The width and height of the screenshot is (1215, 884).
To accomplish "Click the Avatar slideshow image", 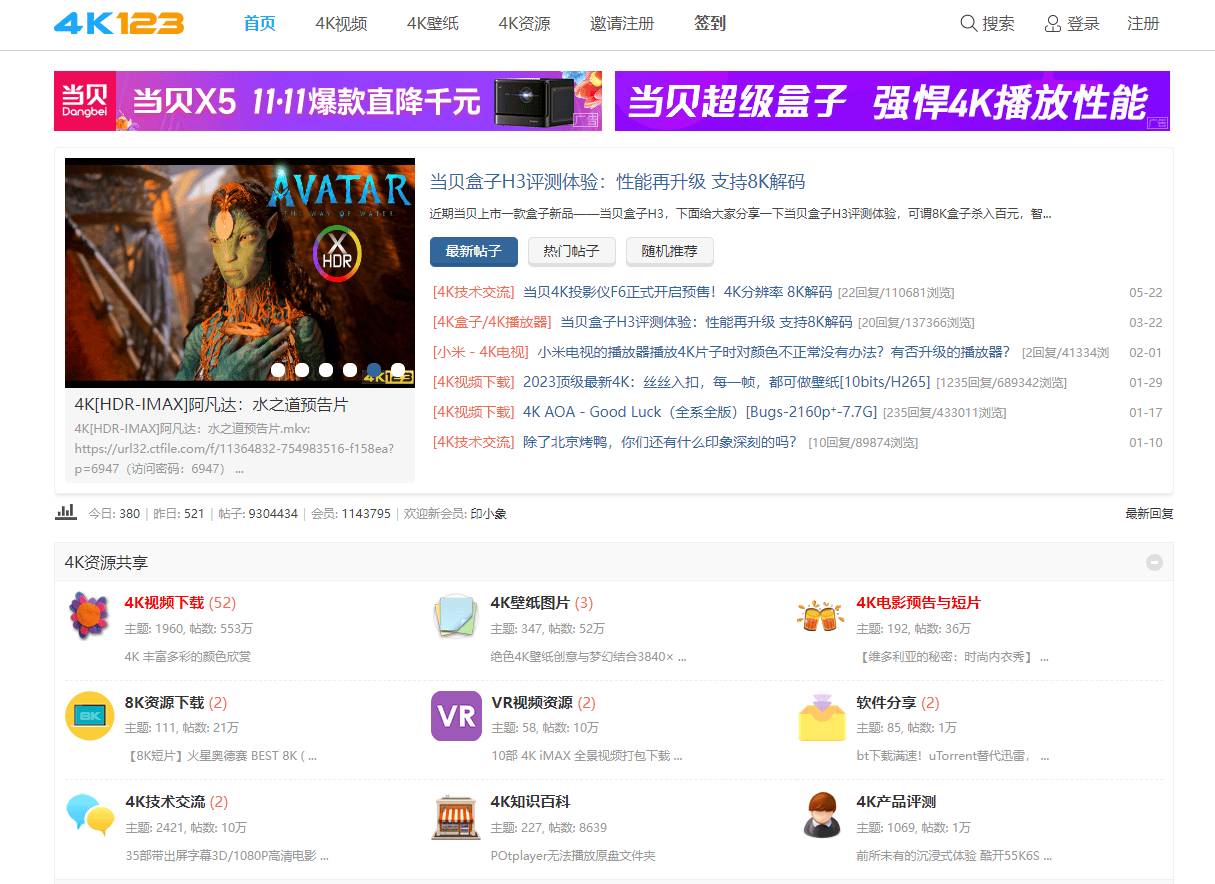I will tap(240, 260).
